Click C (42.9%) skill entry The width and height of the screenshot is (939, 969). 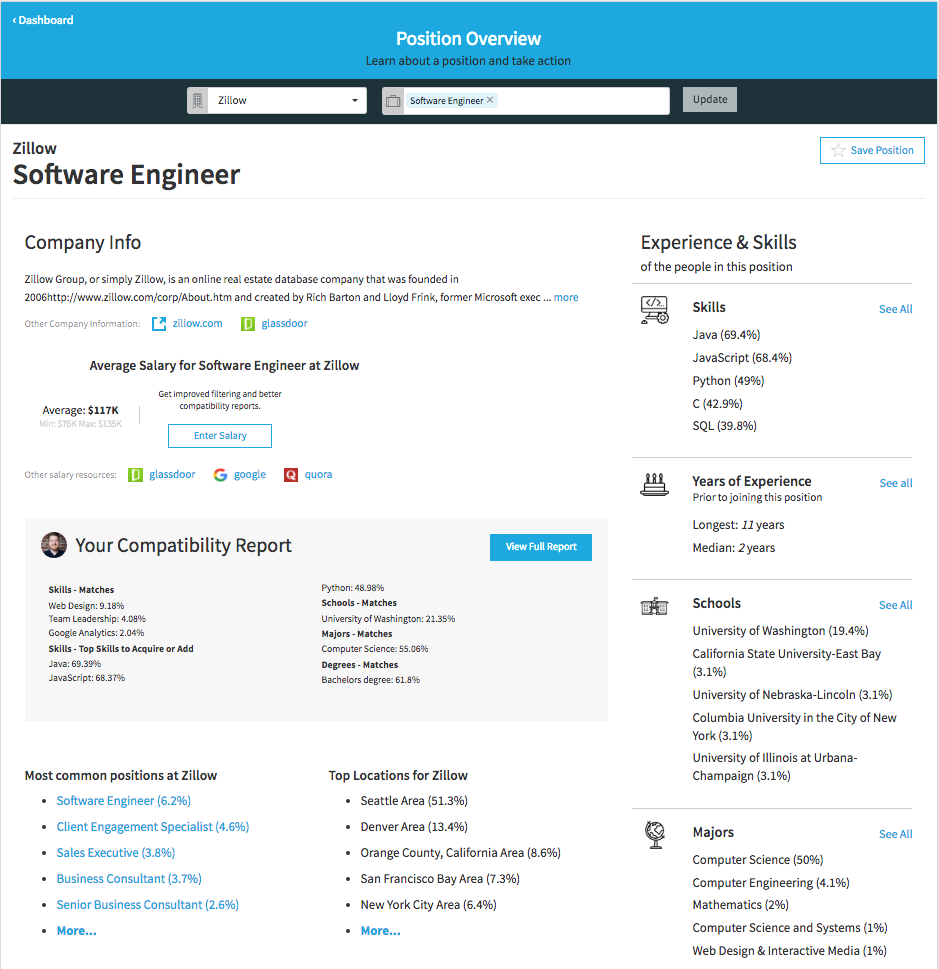tap(718, 404)
